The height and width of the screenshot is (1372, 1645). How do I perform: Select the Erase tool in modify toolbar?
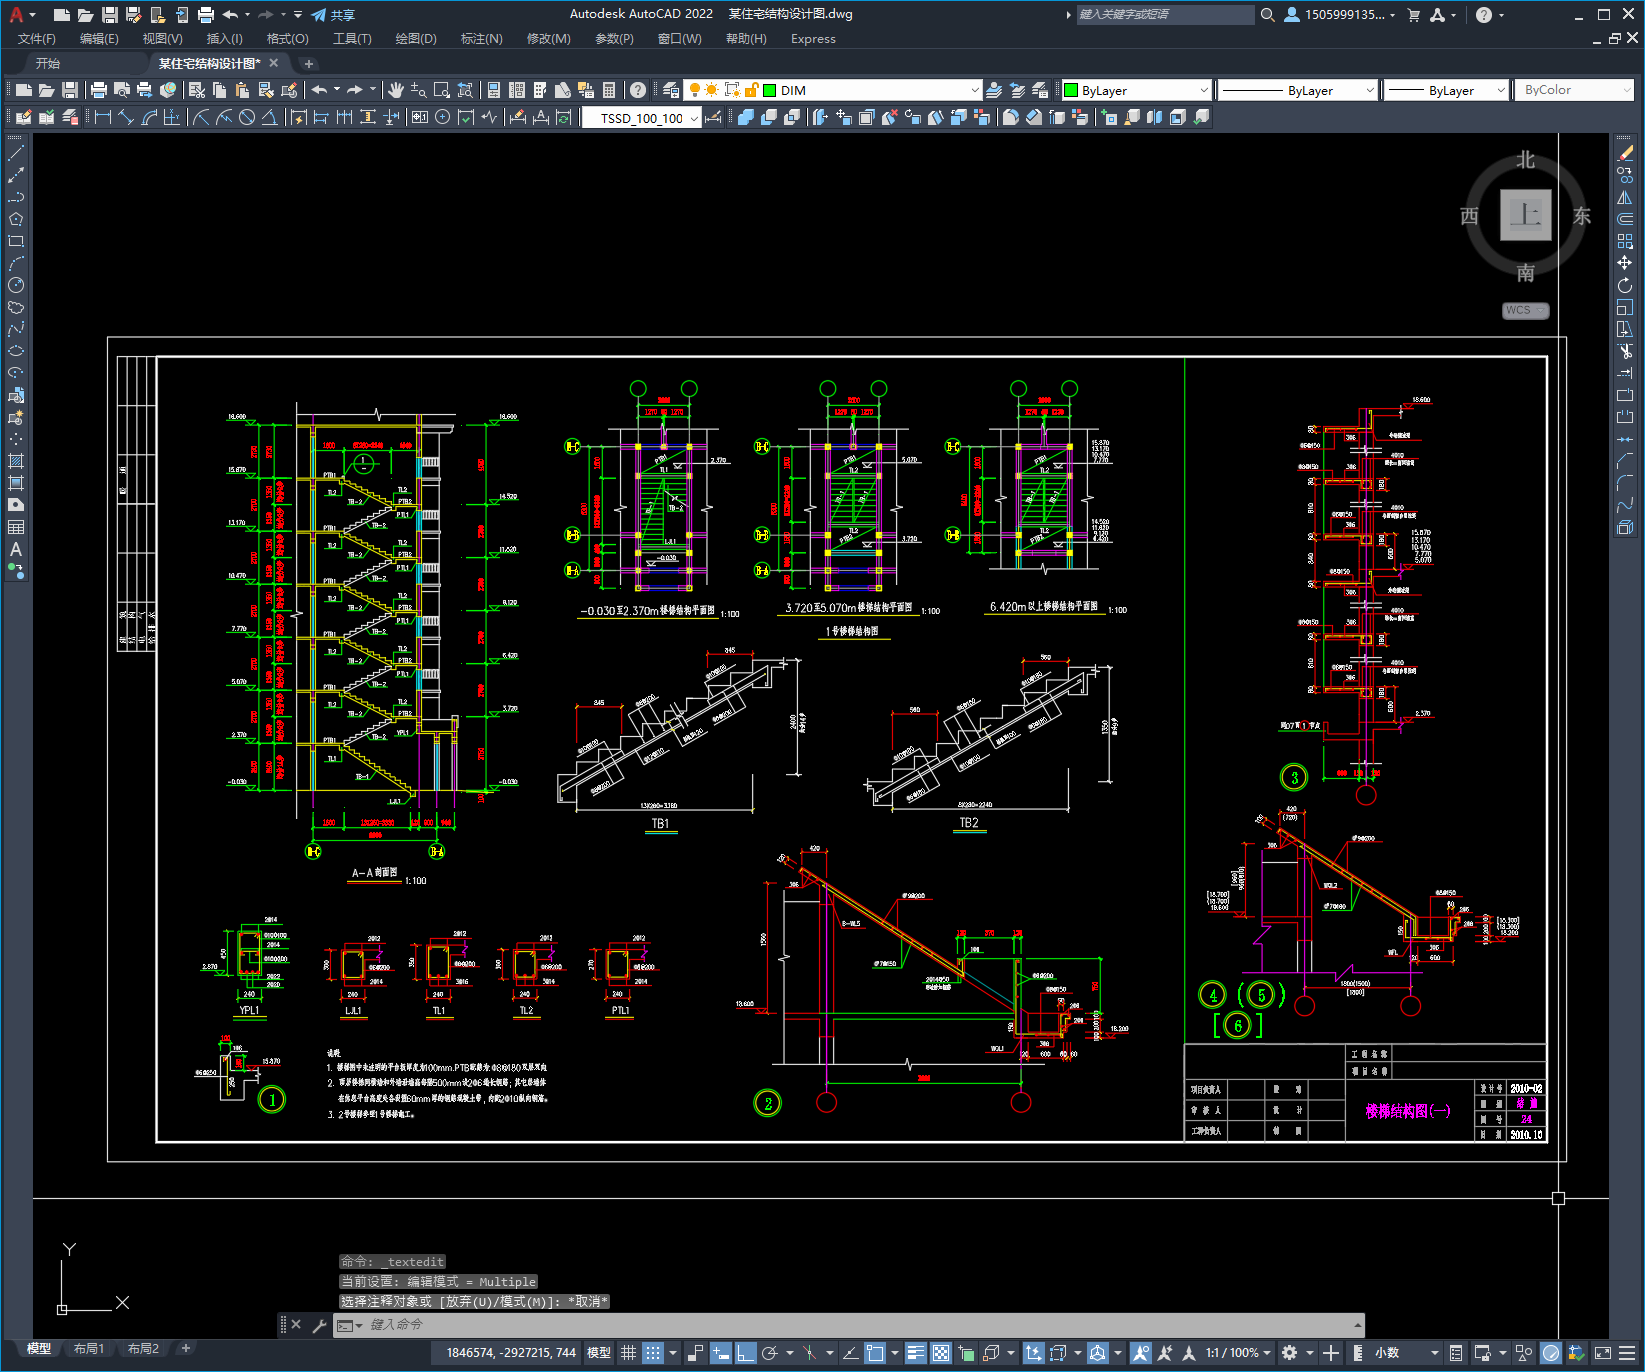coord(1625,153)
